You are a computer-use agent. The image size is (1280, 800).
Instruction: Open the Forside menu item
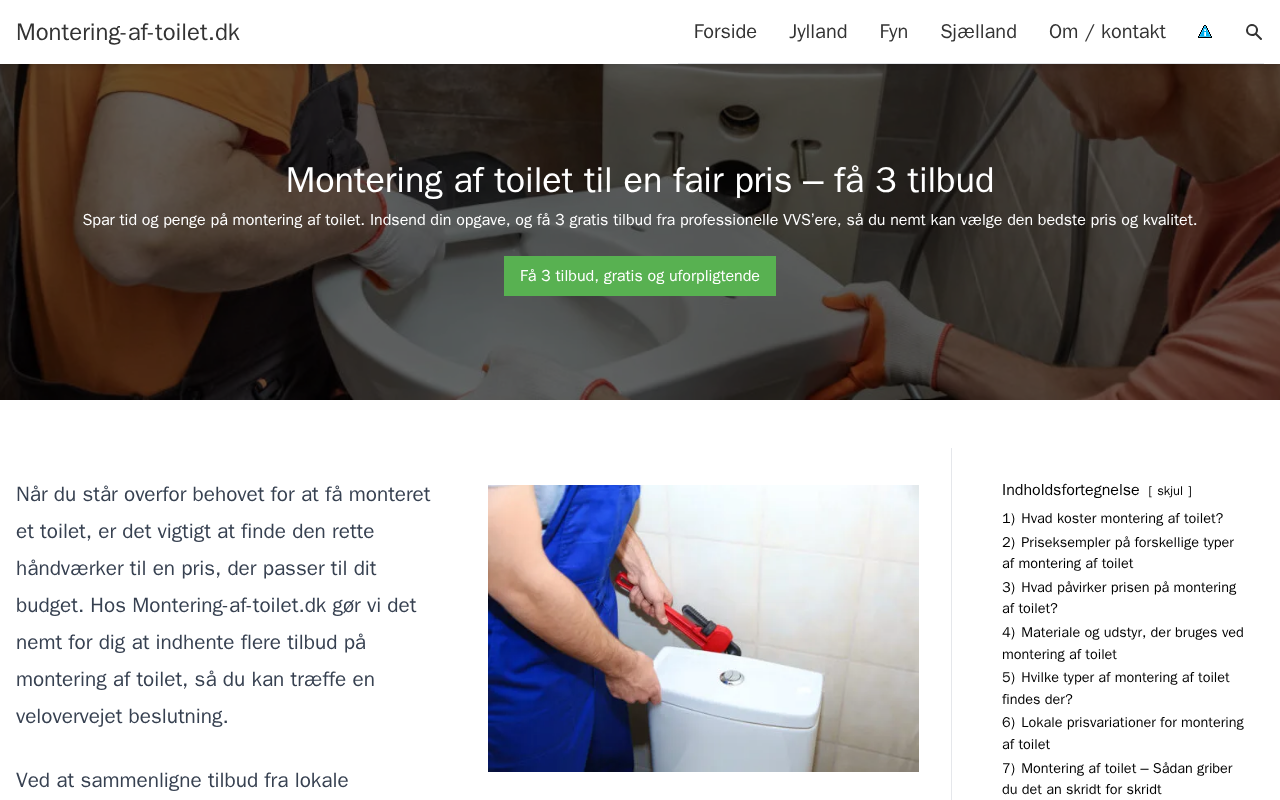pos(725,32)
